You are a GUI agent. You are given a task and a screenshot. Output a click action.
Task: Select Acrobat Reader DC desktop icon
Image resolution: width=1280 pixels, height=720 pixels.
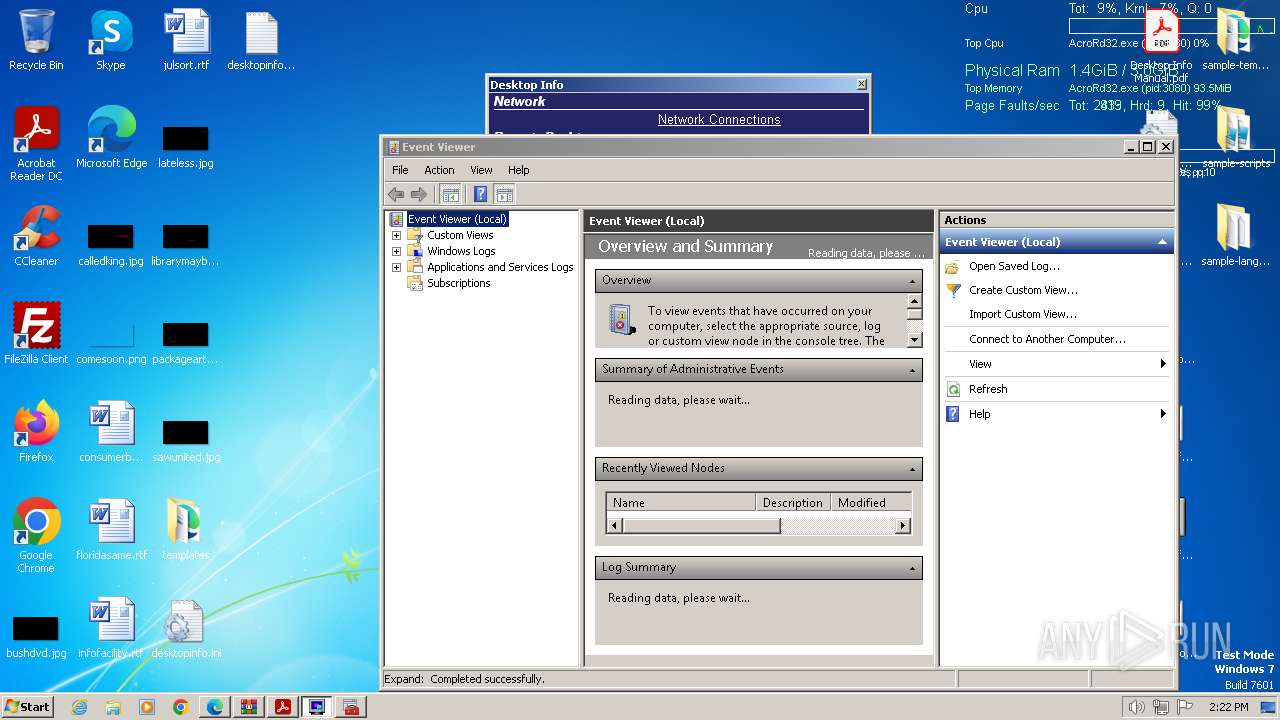tap(36, 144)
